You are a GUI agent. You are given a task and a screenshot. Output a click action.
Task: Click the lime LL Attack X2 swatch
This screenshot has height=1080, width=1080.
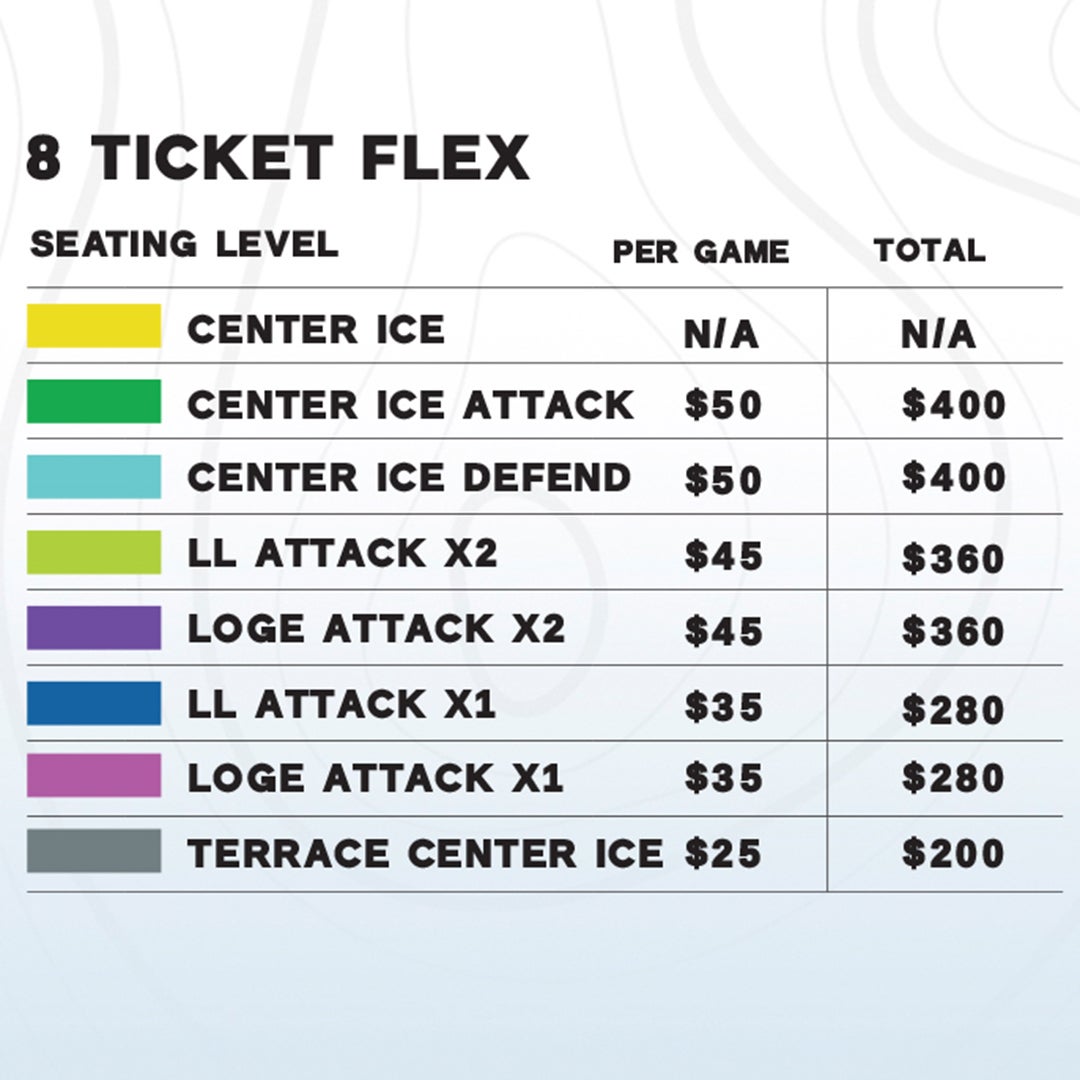pos(94,552)
